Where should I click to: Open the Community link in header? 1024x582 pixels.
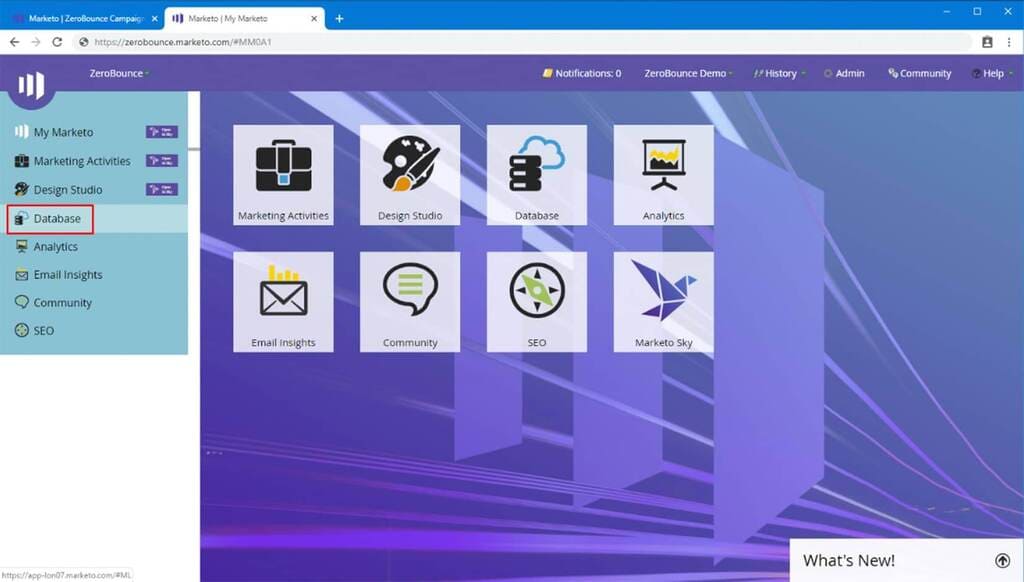click(x=920, y=73)
